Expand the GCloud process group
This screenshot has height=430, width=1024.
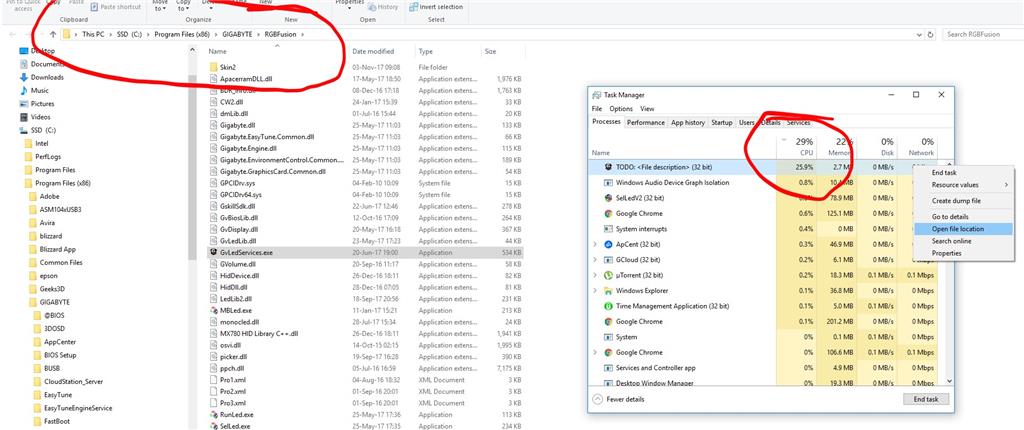coord(594,259)
